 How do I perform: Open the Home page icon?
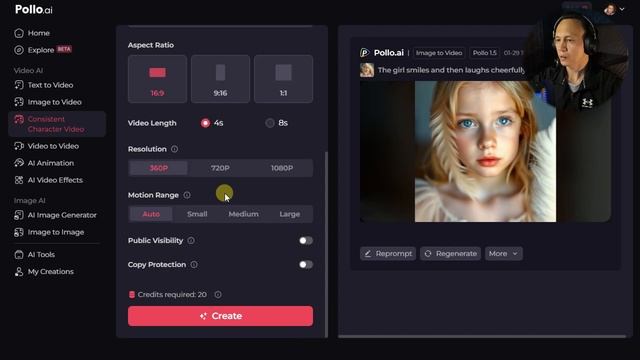point(19,33)
